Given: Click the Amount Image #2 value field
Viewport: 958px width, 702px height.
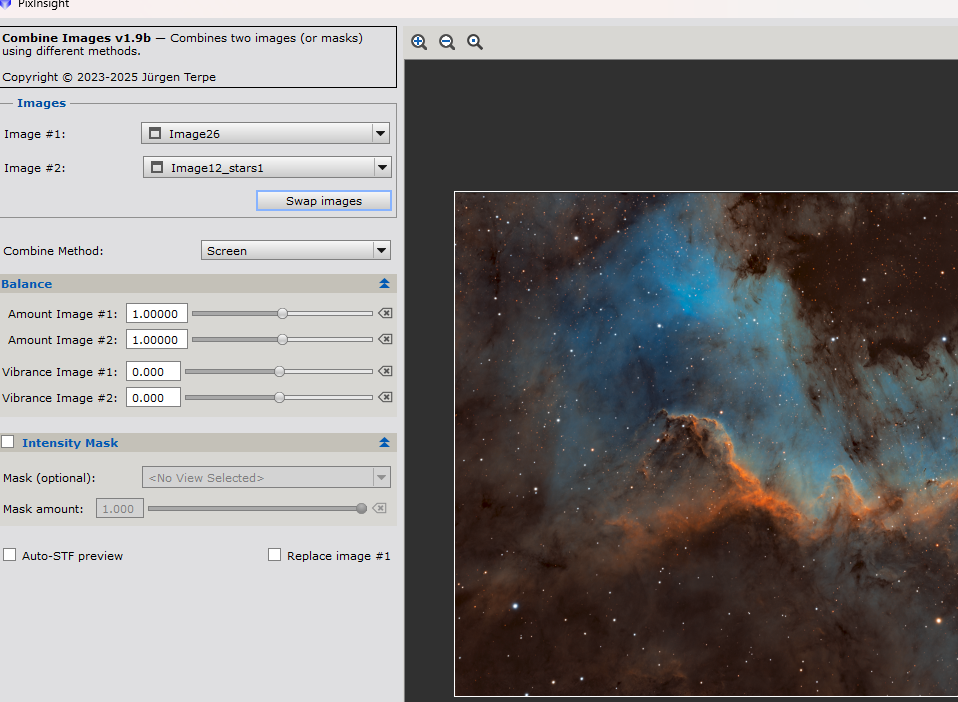Looking at the screenshot, I should pyautogui.click(x=156, y=340).
